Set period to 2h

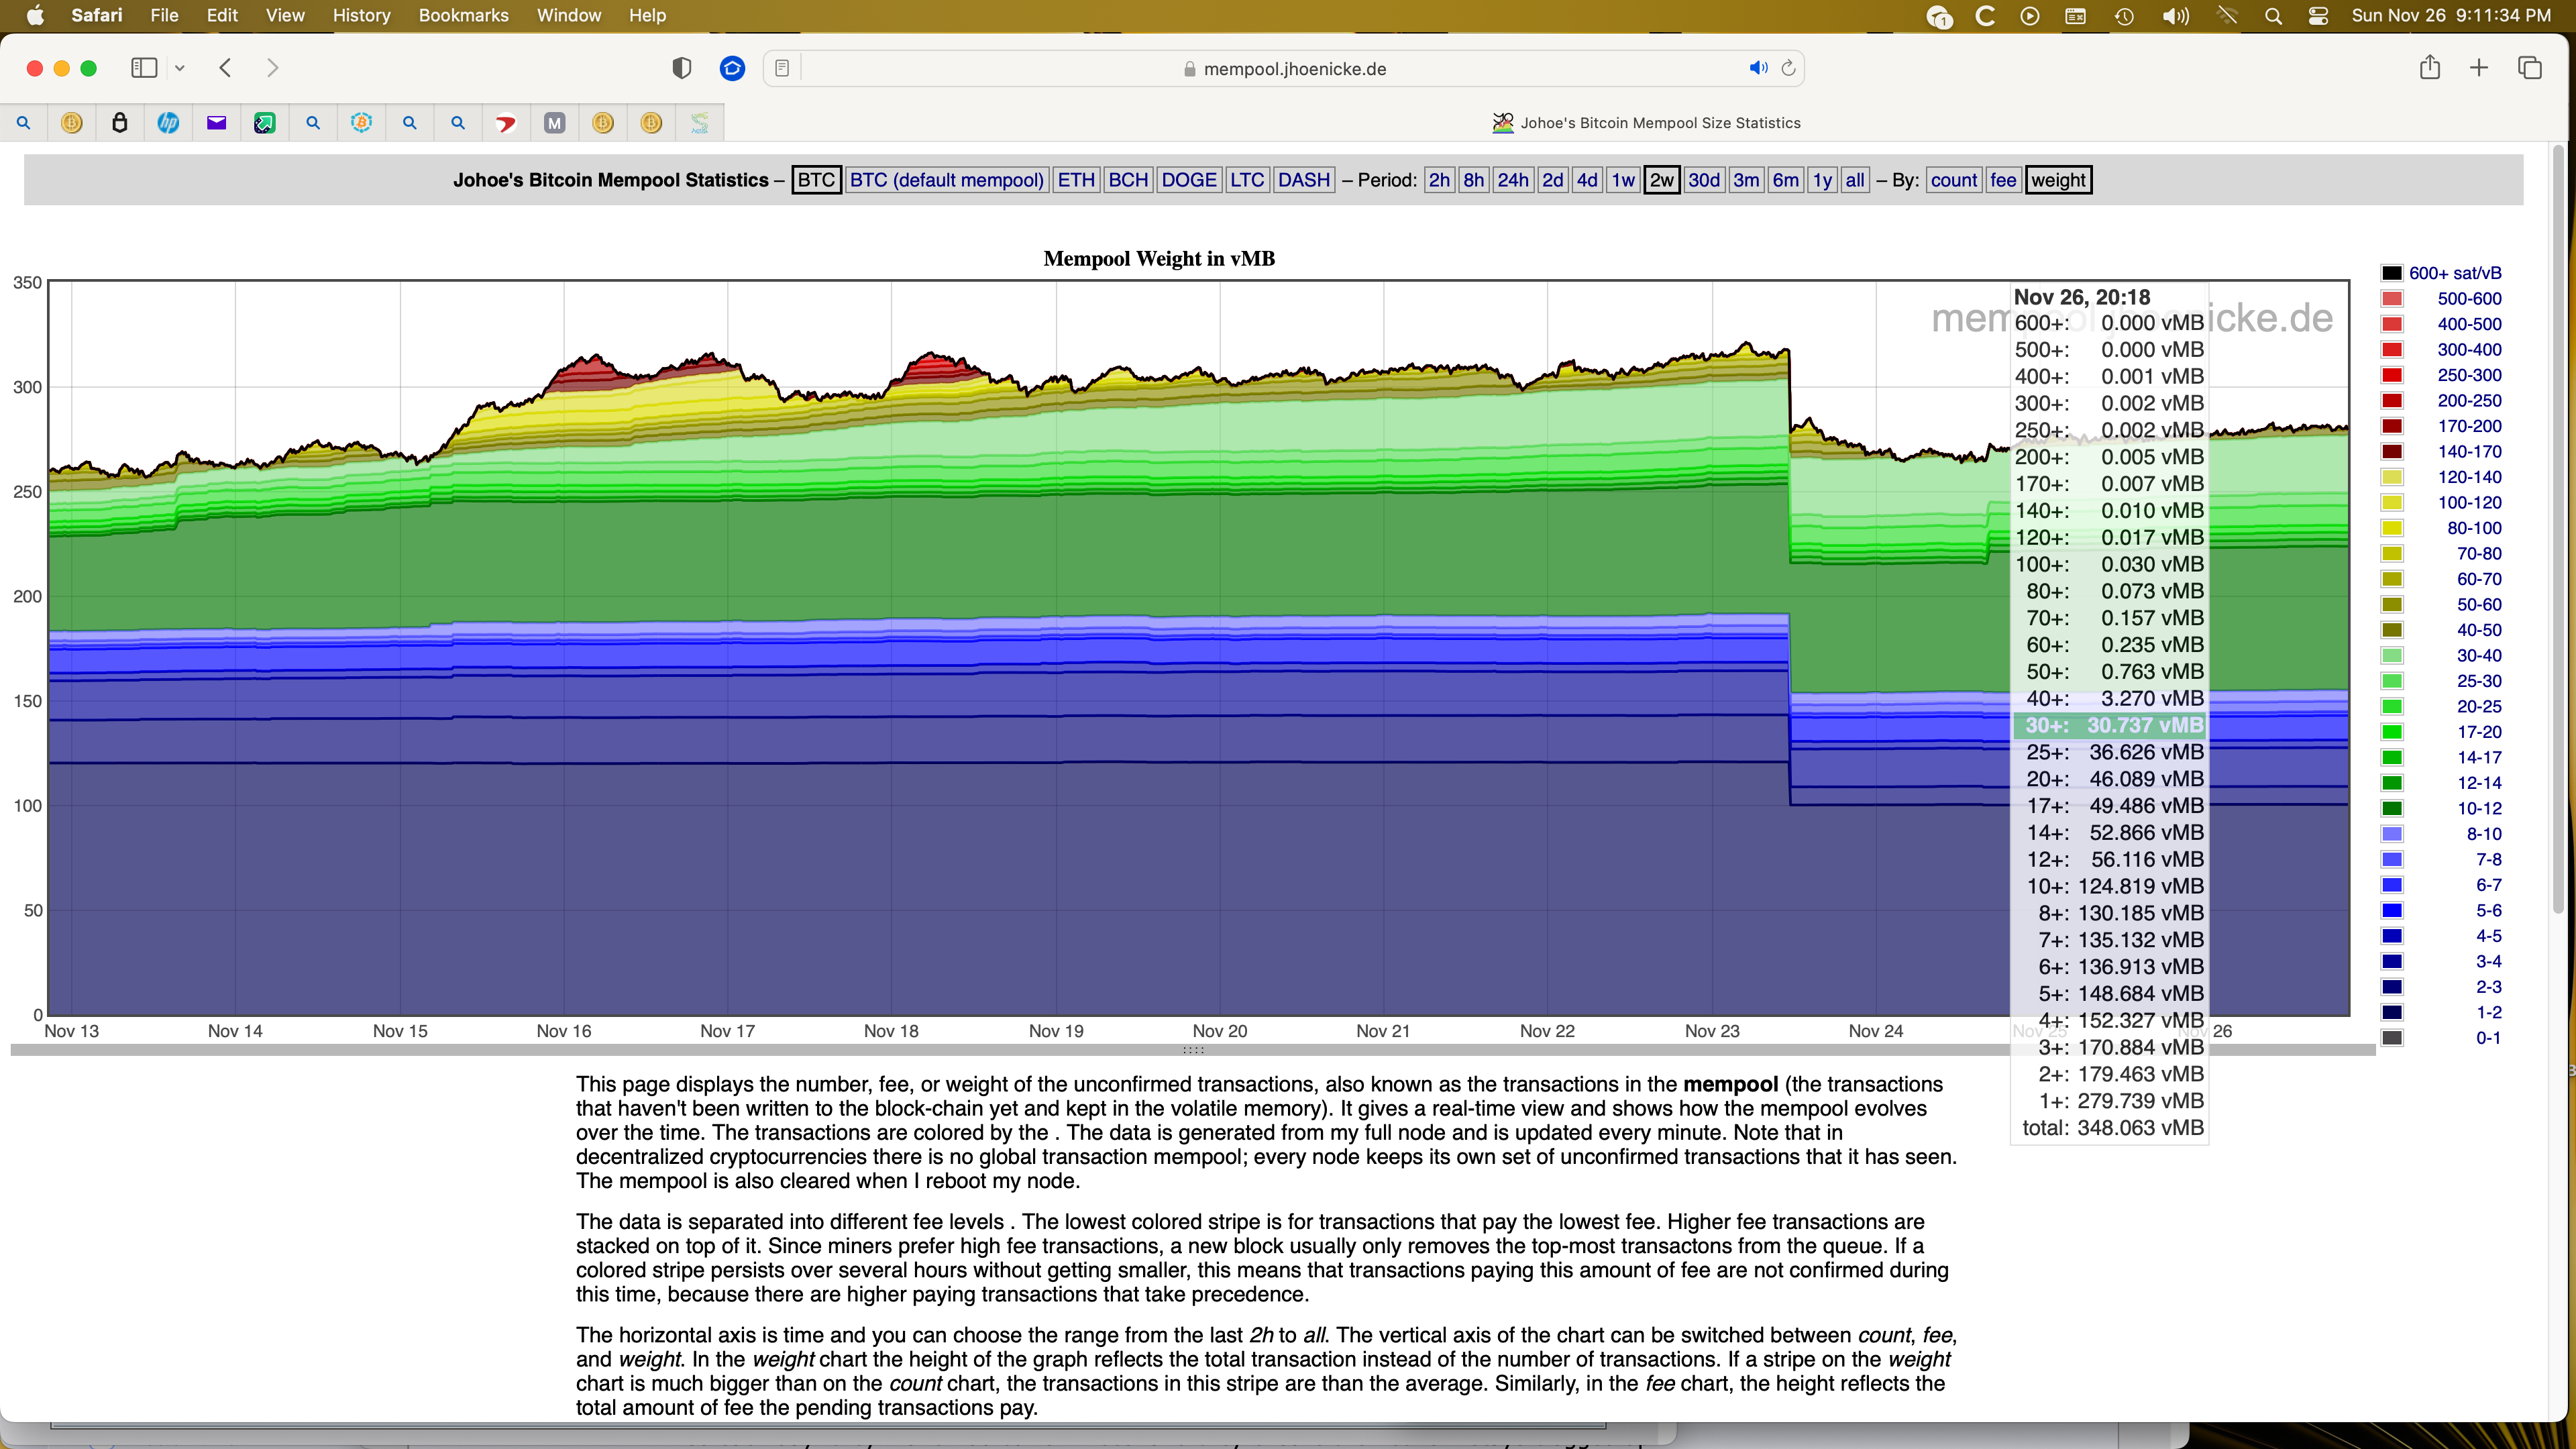pos(1439,180)
